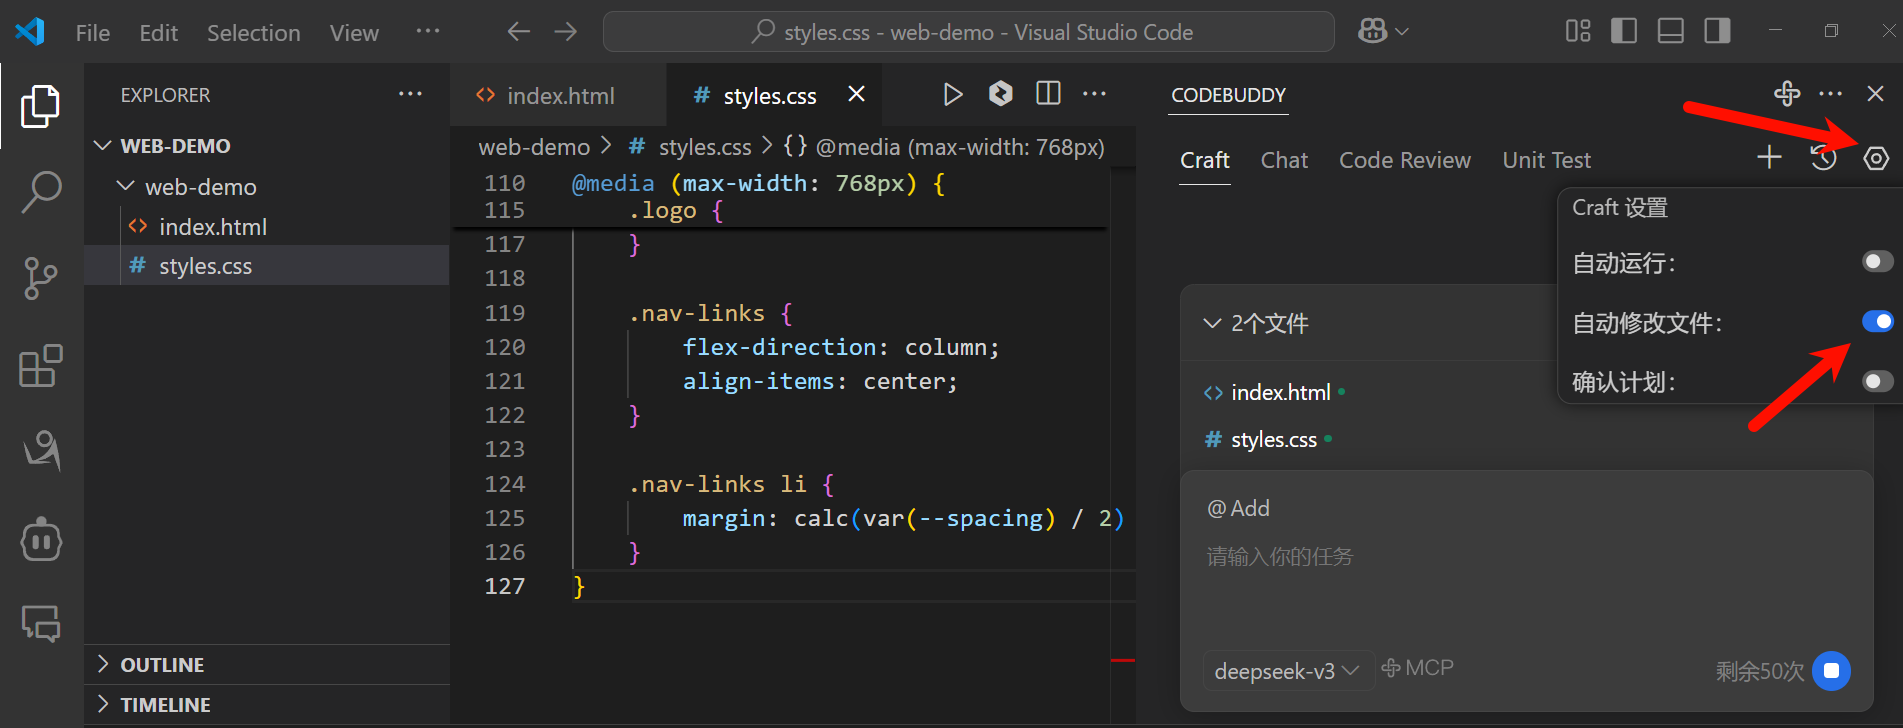Enable the 自动运行 toggle
The height and width of the screenshot is (728, 1903).
(x=1877, y=262)
